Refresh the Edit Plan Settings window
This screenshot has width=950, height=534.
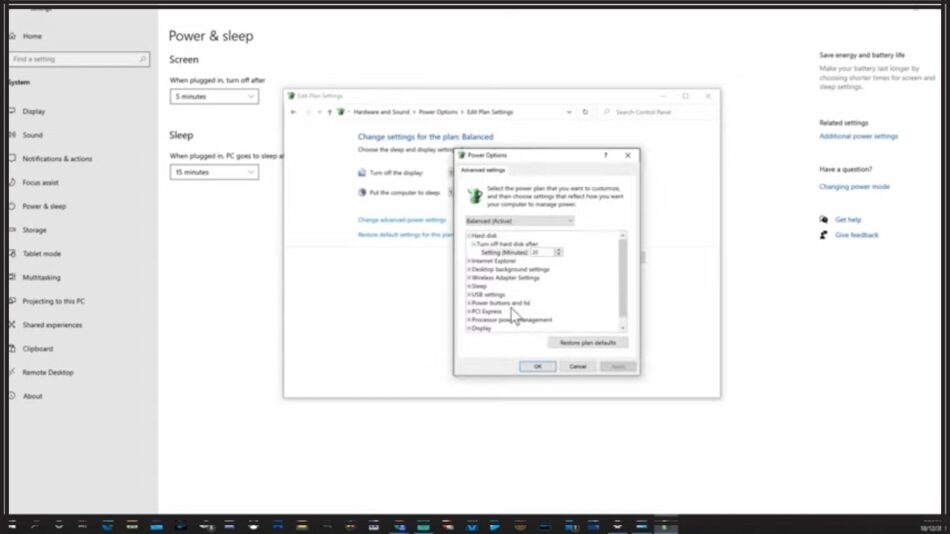pos(585,112)
